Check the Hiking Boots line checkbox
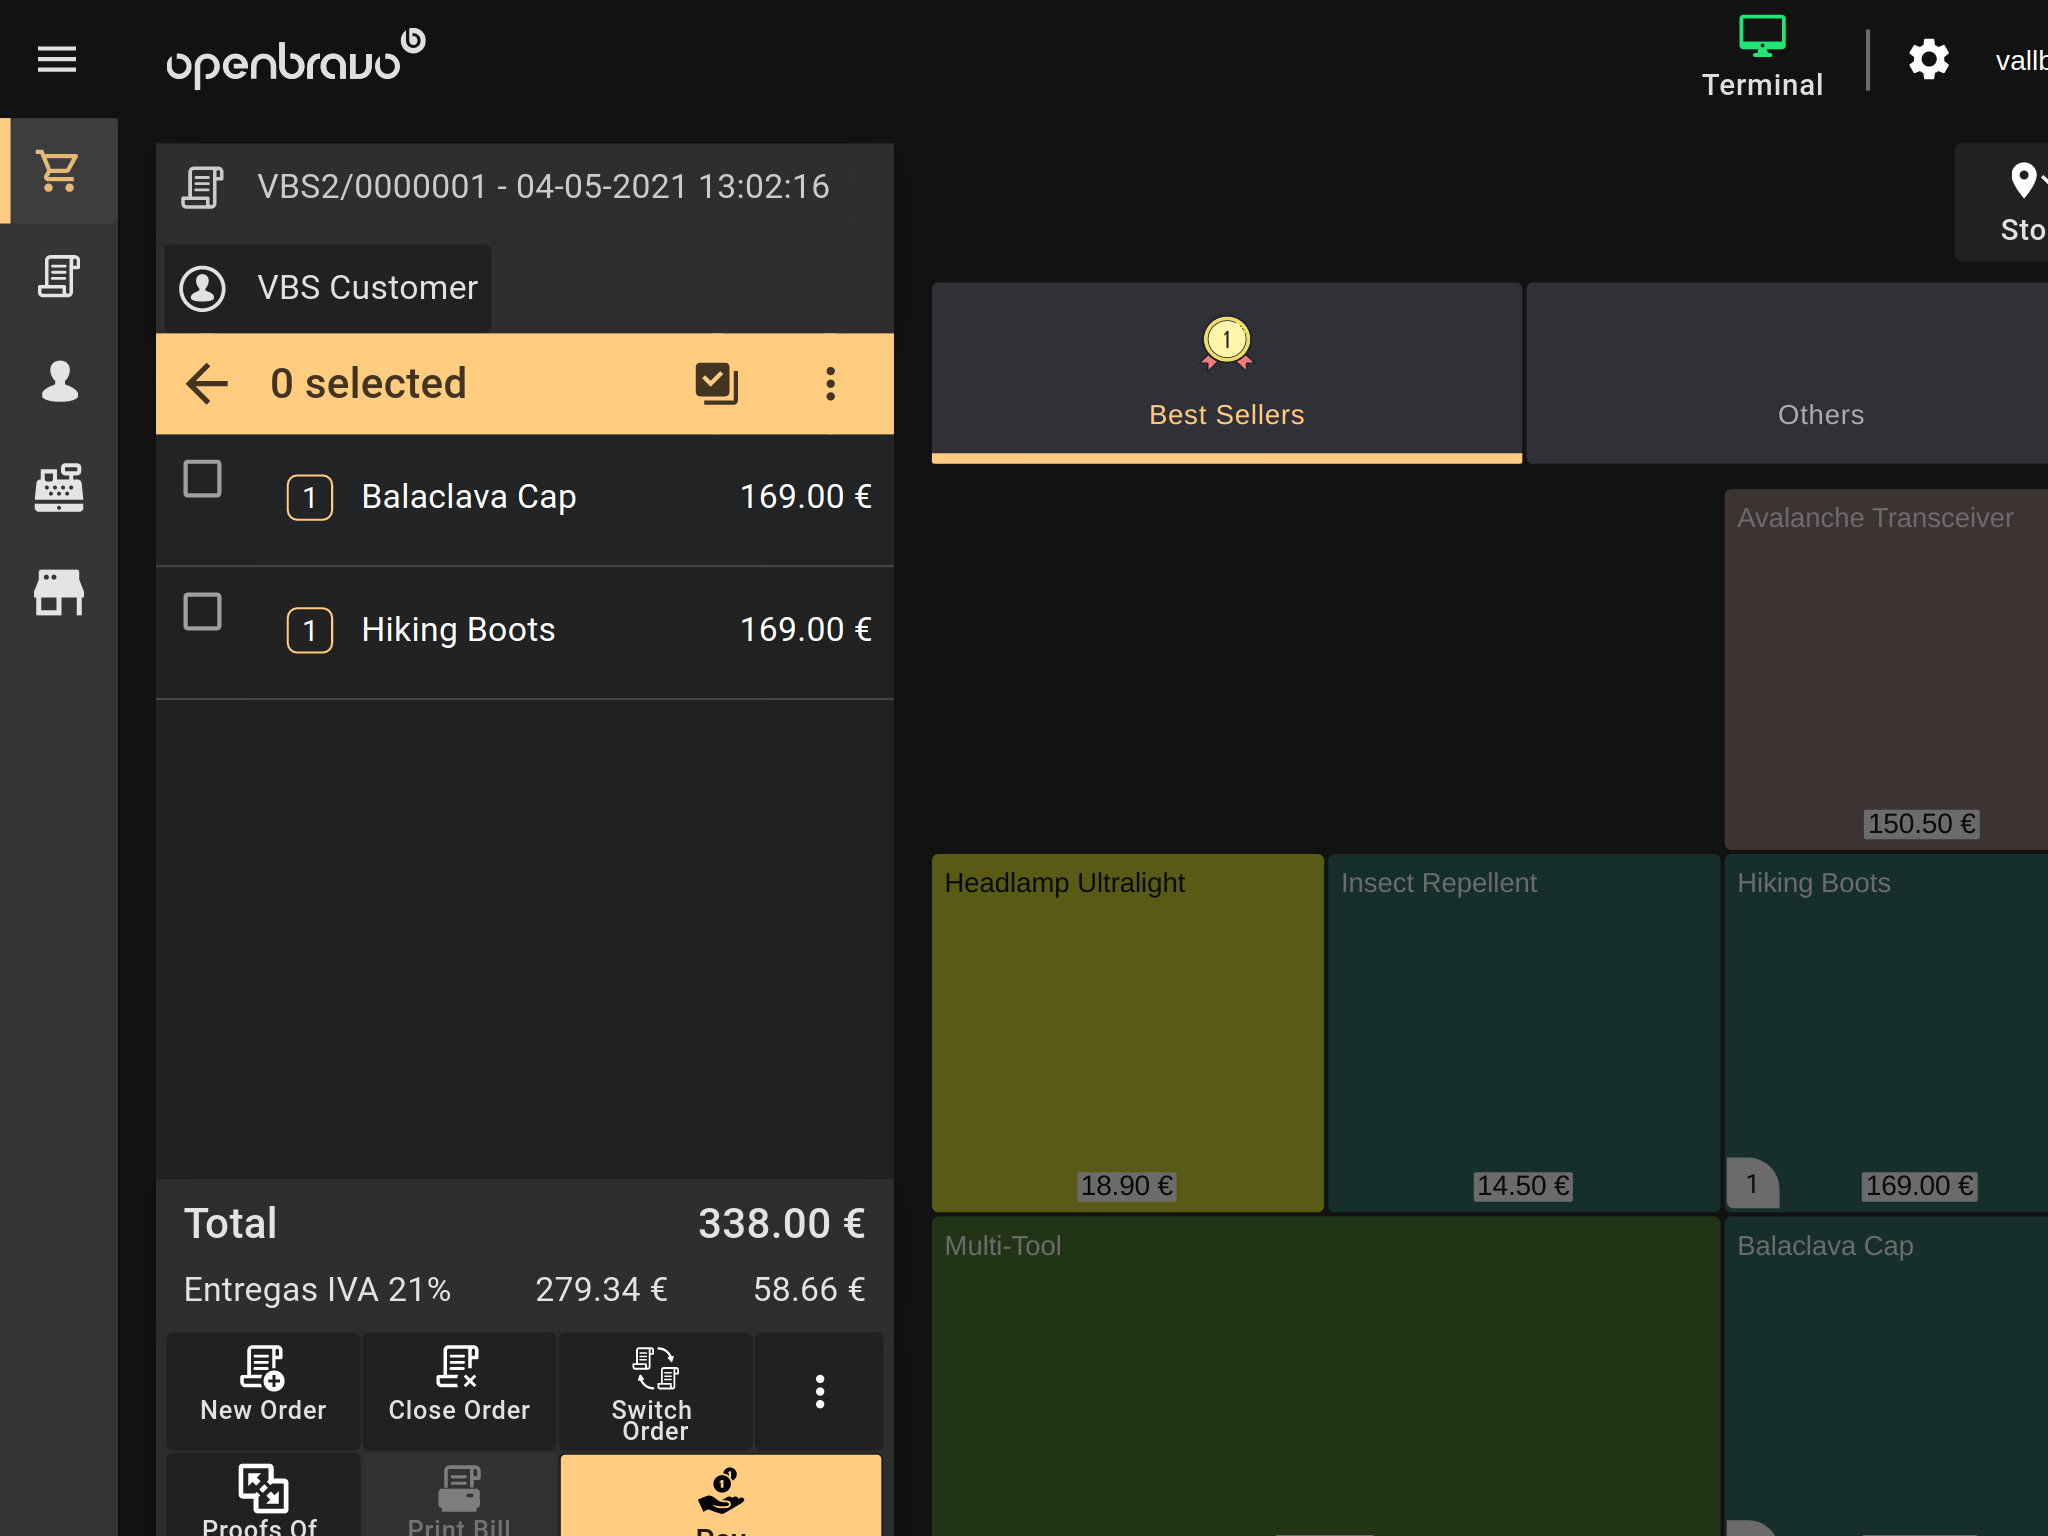The image size is (2048, 1536). (202, 612)
